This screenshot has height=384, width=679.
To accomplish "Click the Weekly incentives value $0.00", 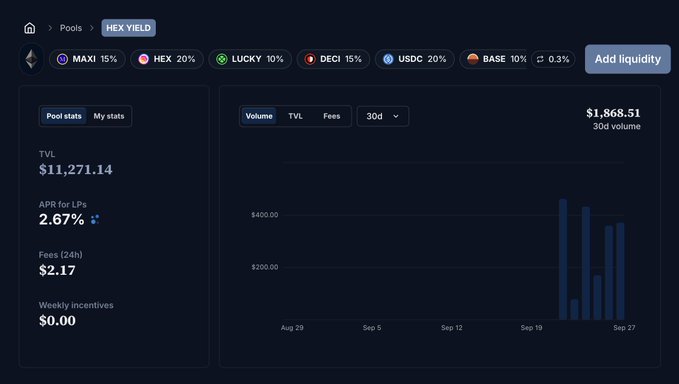I will (x=57, y=321).
